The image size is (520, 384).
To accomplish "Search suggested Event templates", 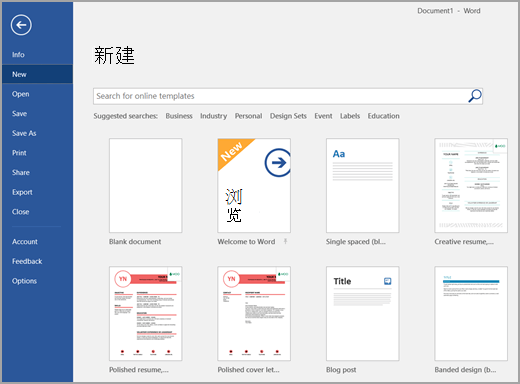I will (x=323, y=116).
